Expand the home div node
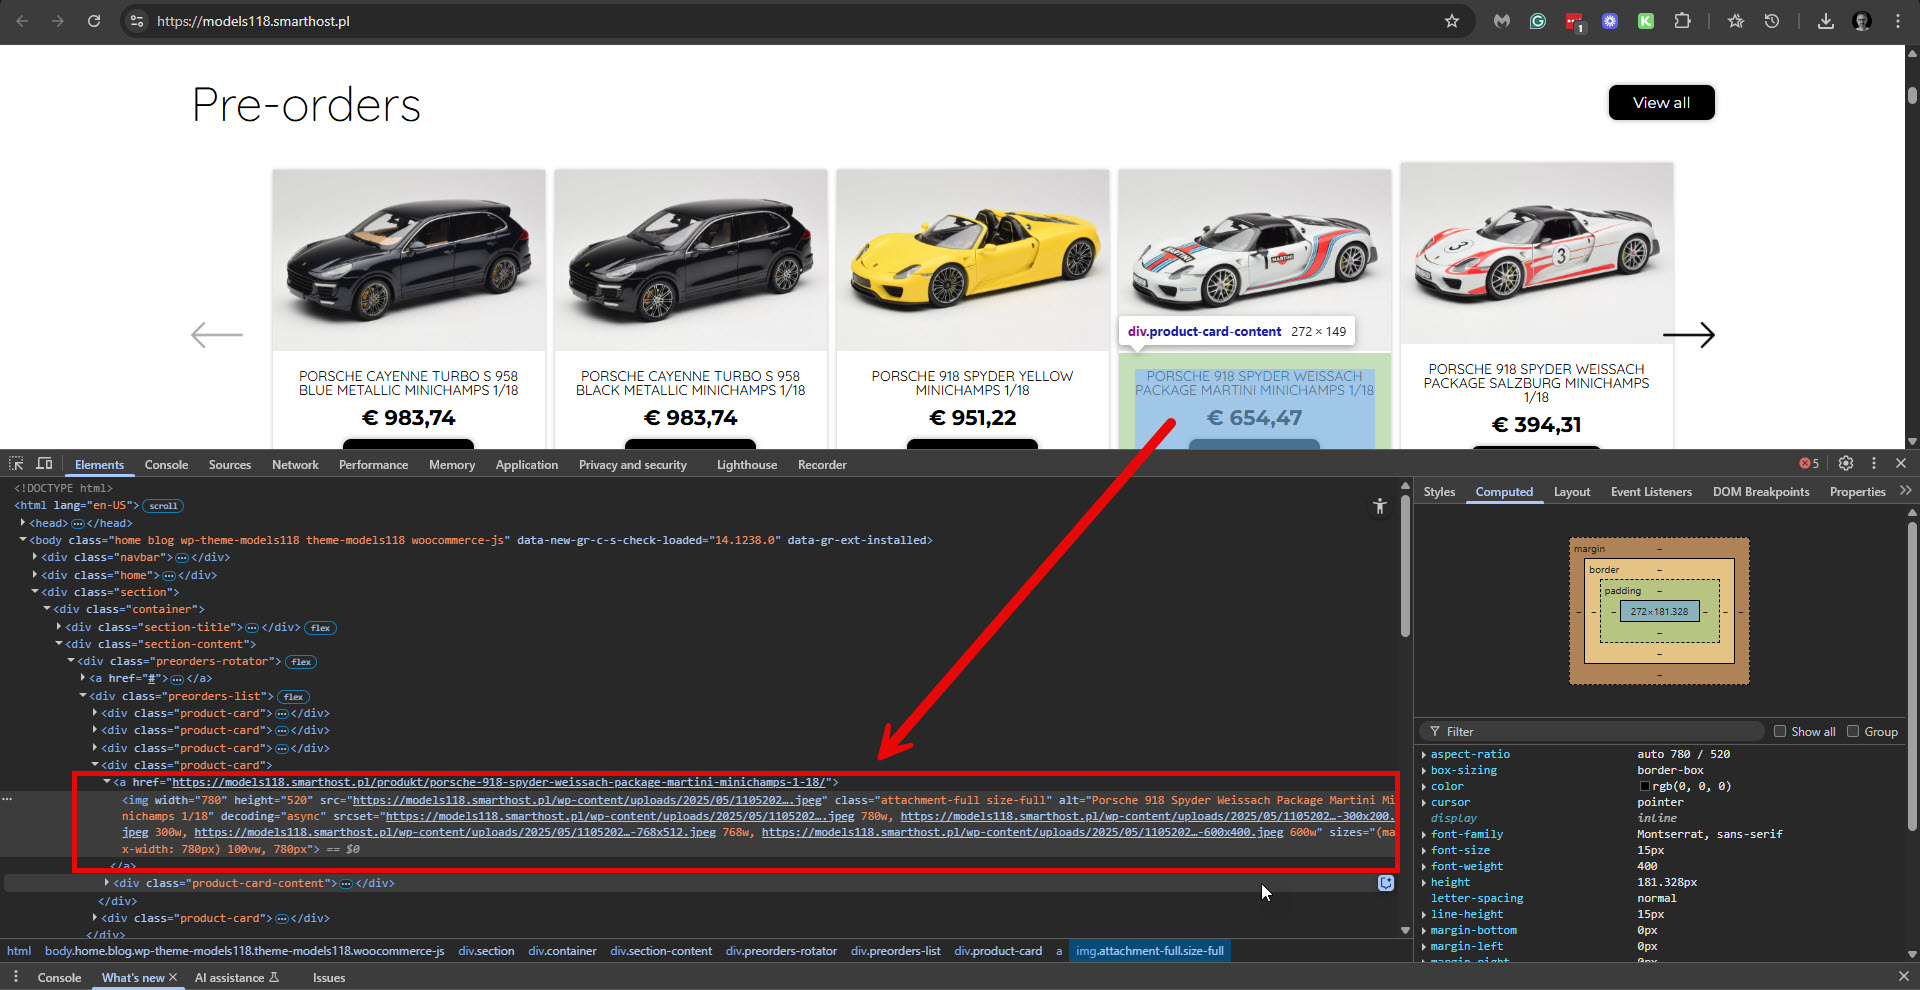This screenshot has width=1920, height=990. pyautogui.click(x=35, y=574)
